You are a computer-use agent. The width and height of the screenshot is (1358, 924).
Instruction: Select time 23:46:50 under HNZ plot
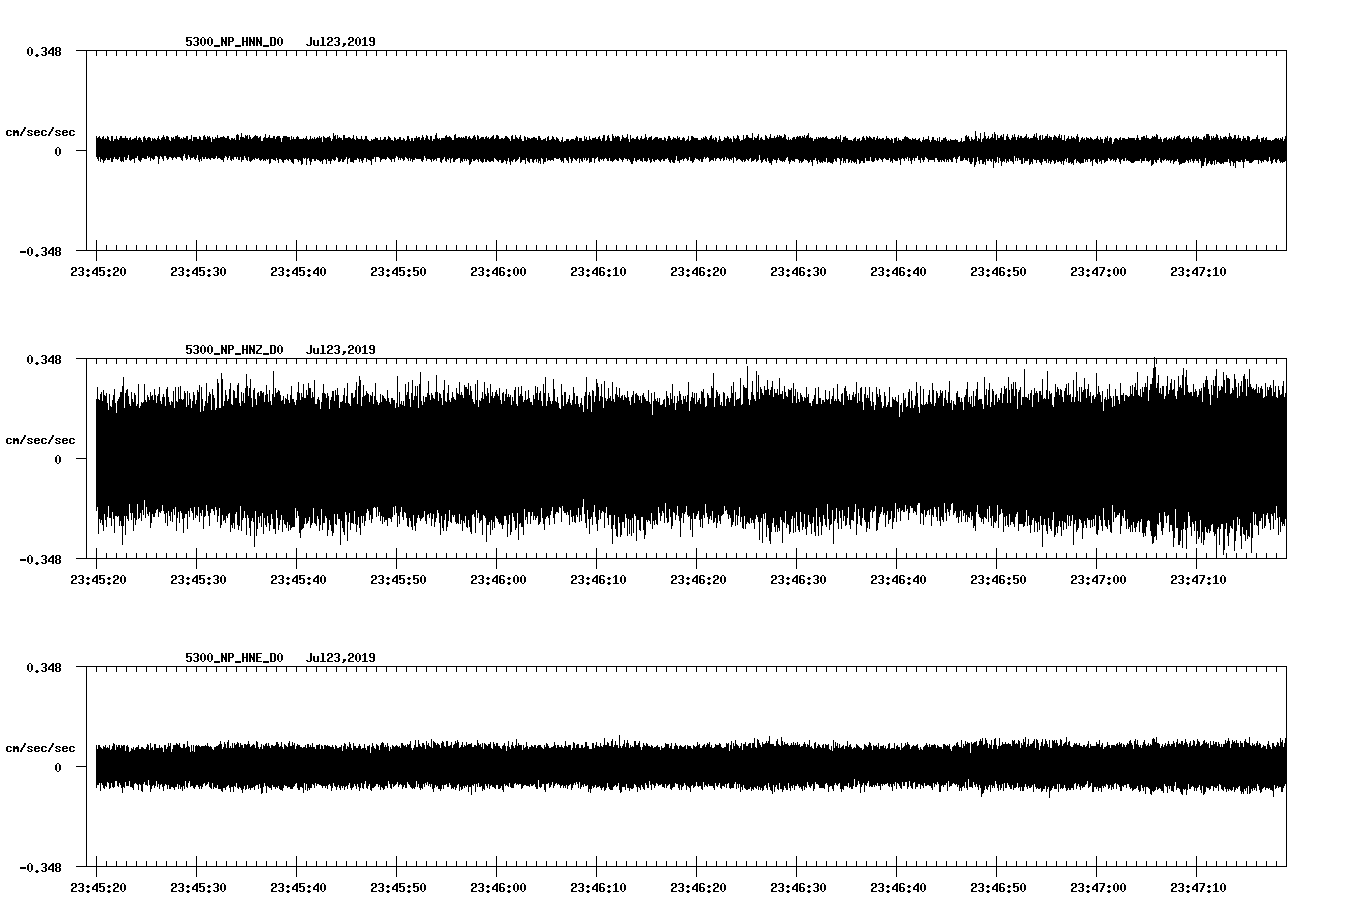click(x=998, y=580)
